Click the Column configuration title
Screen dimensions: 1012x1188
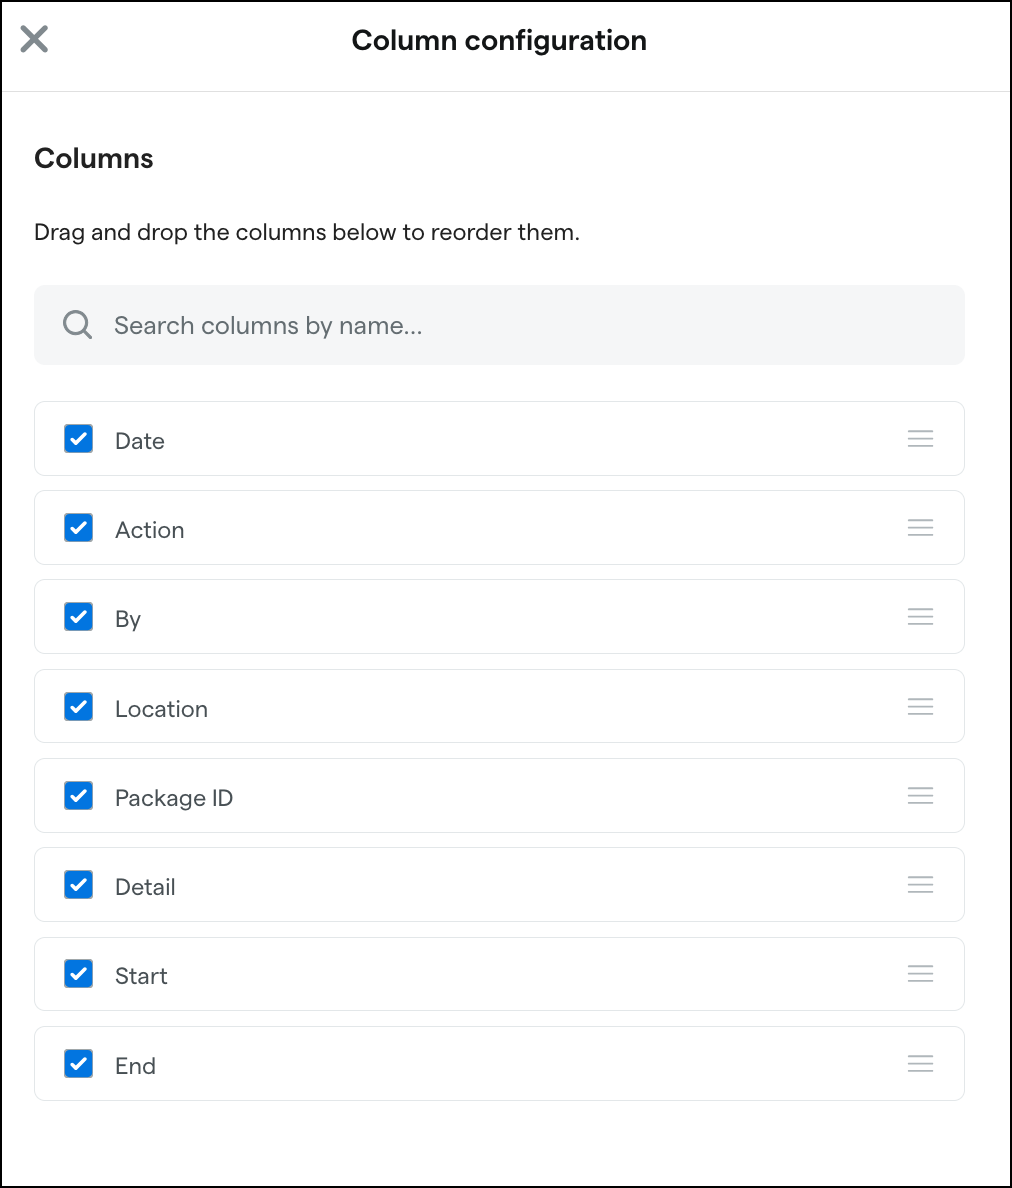(x=499, y=40)
